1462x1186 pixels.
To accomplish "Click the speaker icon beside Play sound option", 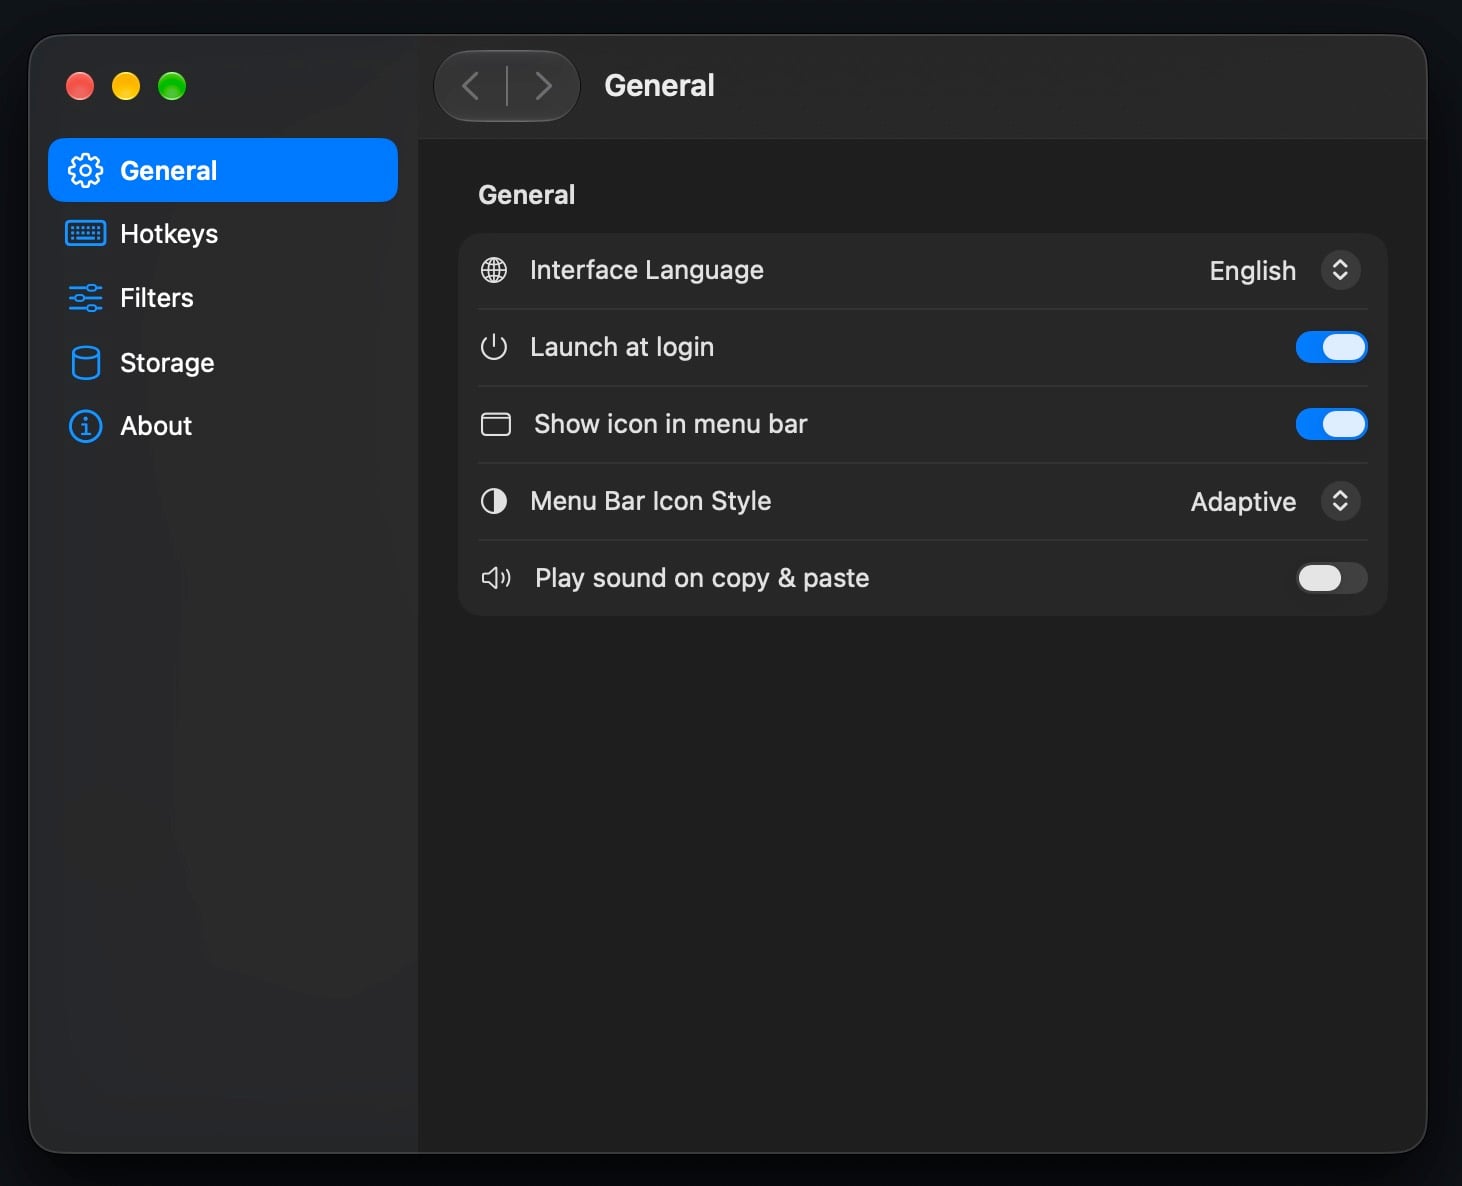I will [x=496, y=578].
